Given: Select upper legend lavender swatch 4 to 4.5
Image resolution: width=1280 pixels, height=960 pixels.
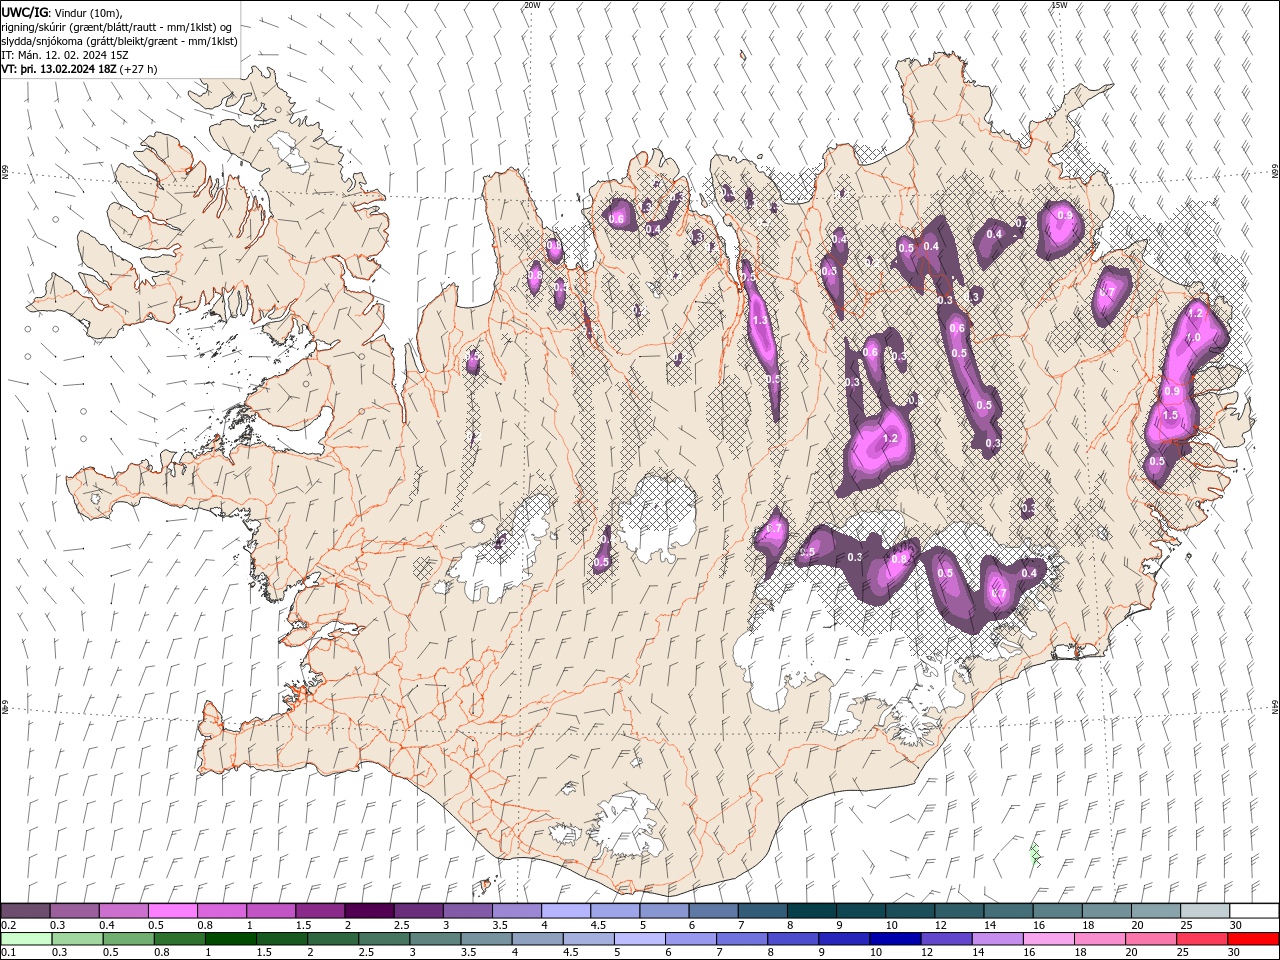Looking at the screenshot, I should point(566,911).
